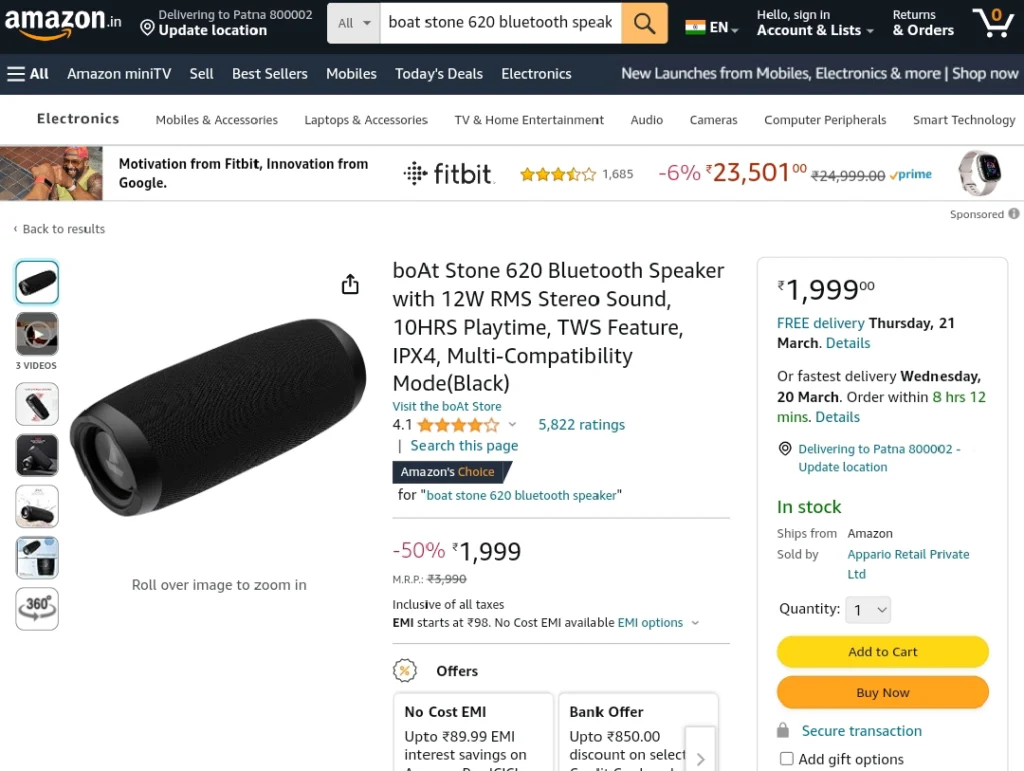Screen dimensions: 1024x771
Task: Open the All hamburger menu
Action: click(28, 74)
